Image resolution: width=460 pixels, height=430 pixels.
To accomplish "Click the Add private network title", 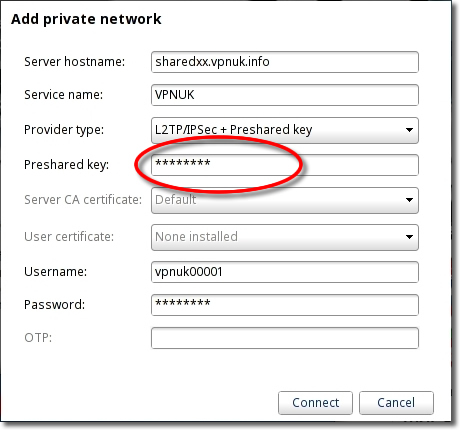I will coord(86,19).
